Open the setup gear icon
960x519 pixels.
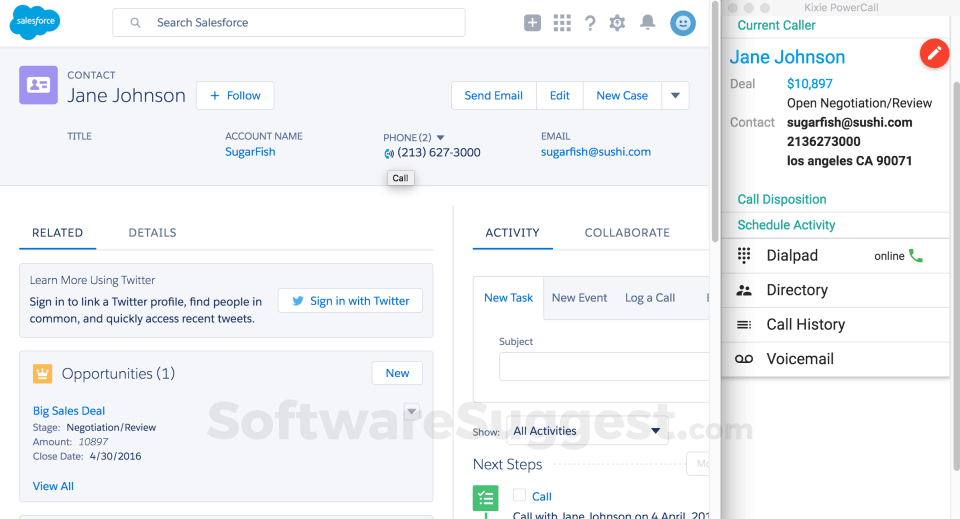[617, 23]
